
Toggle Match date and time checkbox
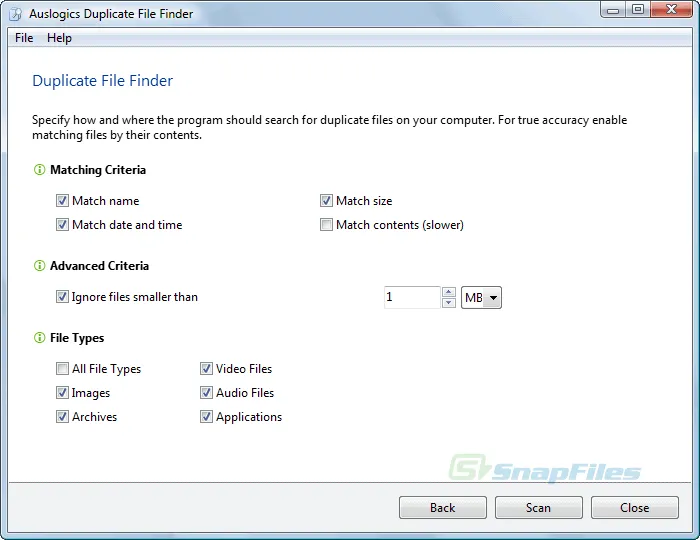[62, 224]
